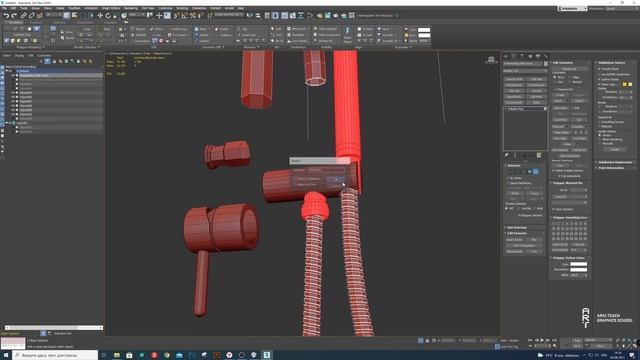Screen dimensions: 640x360
Task: Select the Edge constraint radio button
Action: click(x=570, y=77)
